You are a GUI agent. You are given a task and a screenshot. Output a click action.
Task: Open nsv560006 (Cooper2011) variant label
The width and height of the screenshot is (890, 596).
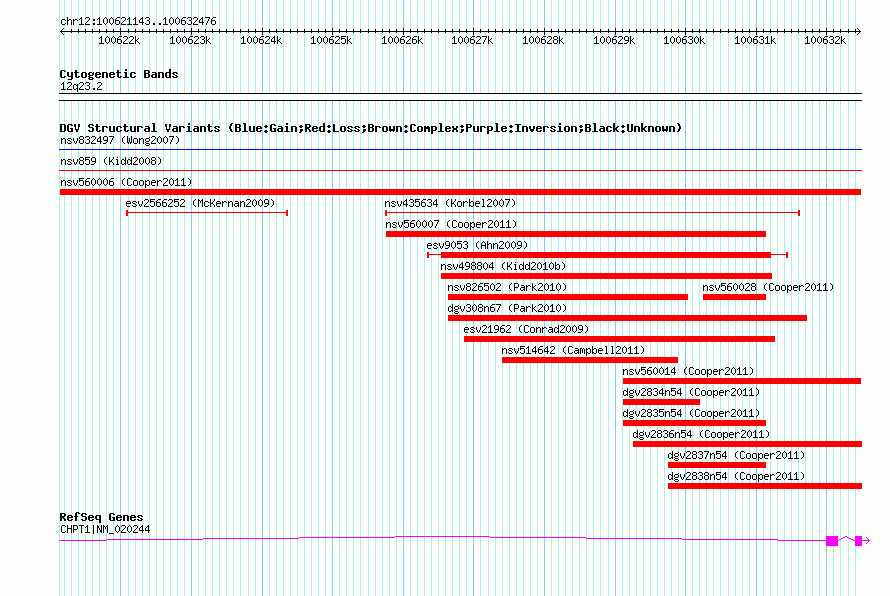pos(126,182)
